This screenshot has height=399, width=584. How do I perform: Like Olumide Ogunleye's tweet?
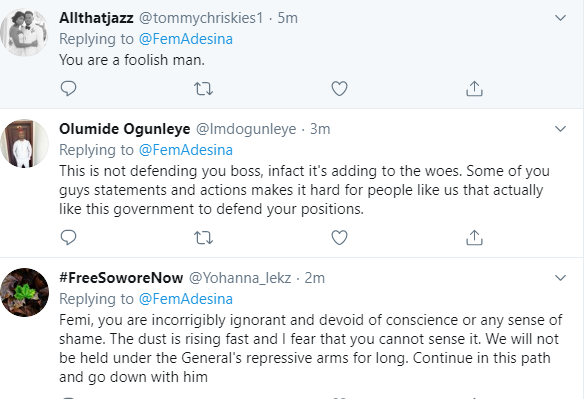click(x=339, y=237)
